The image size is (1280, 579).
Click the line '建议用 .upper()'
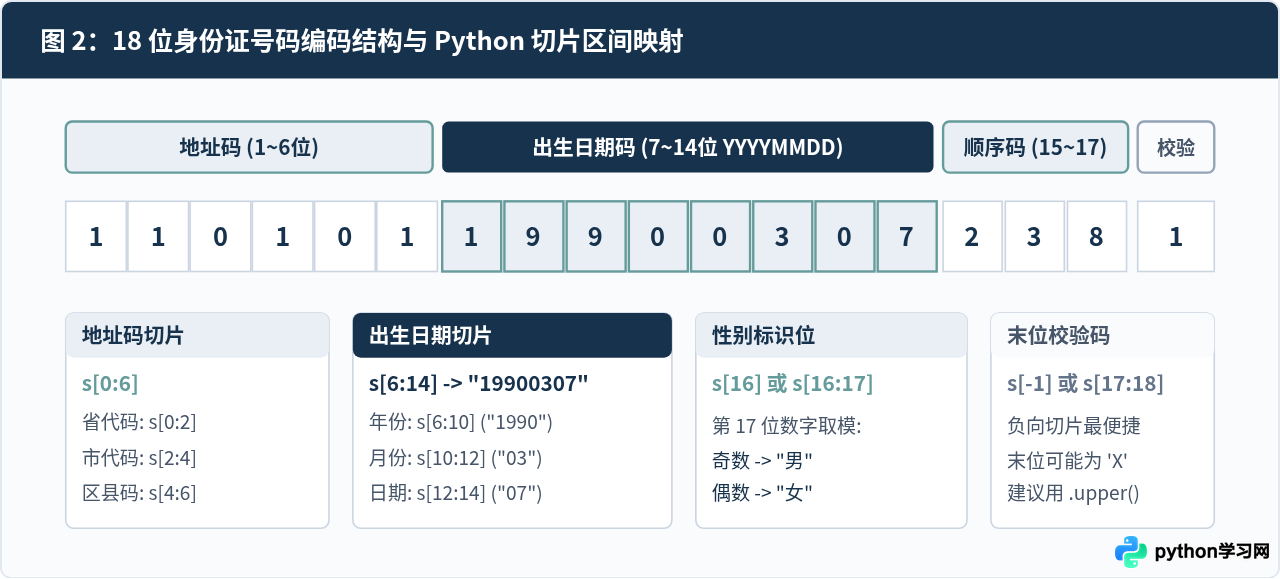pos(1073,493)
